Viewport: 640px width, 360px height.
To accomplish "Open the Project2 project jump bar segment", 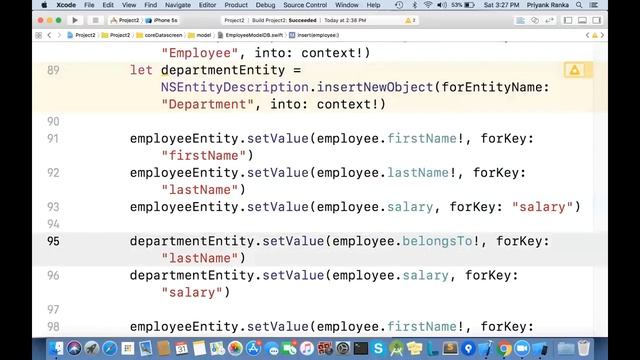I will (81, 35).
